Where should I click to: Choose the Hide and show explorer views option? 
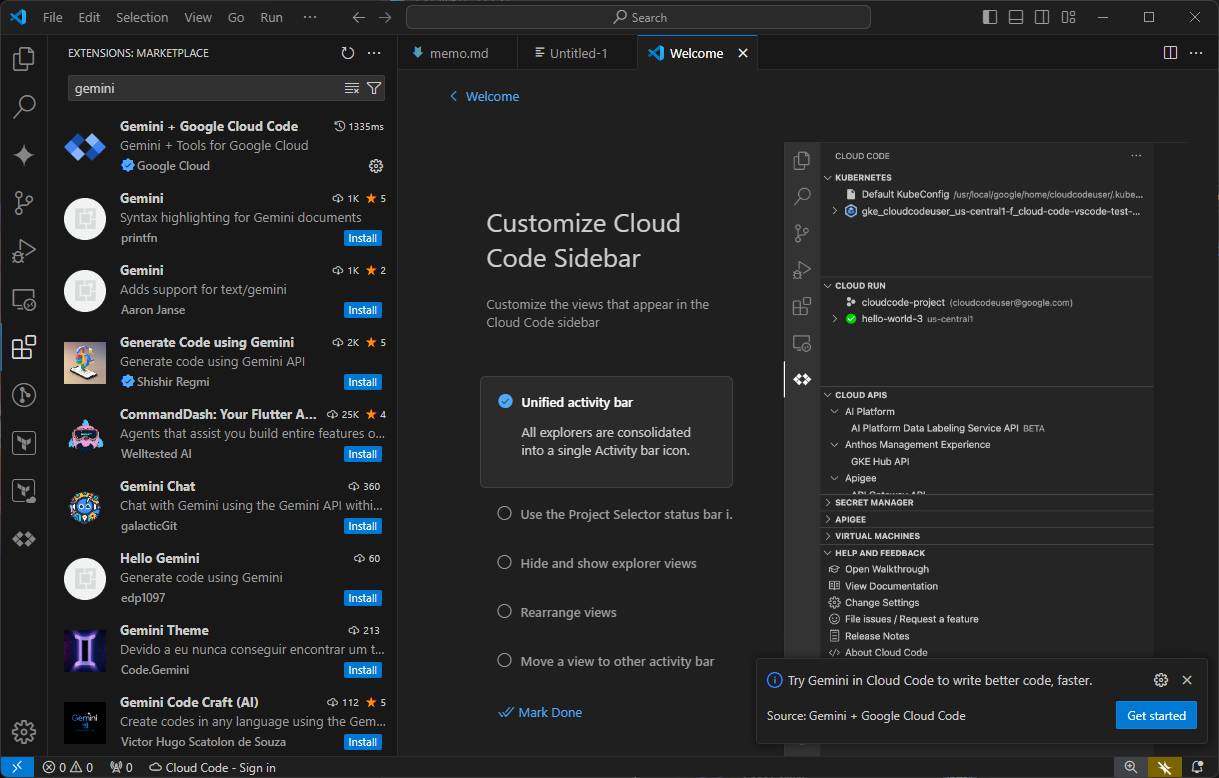tap(504, 563)
